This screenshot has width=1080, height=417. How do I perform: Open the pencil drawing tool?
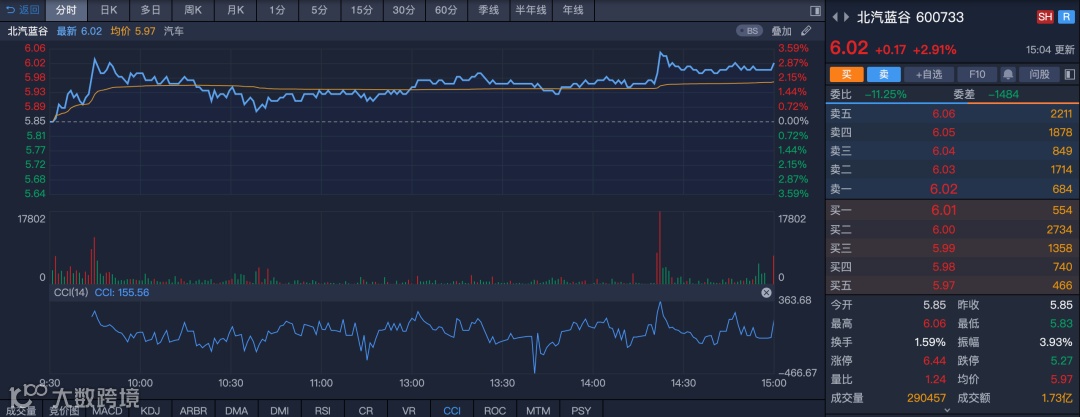(x=806, y=30)
